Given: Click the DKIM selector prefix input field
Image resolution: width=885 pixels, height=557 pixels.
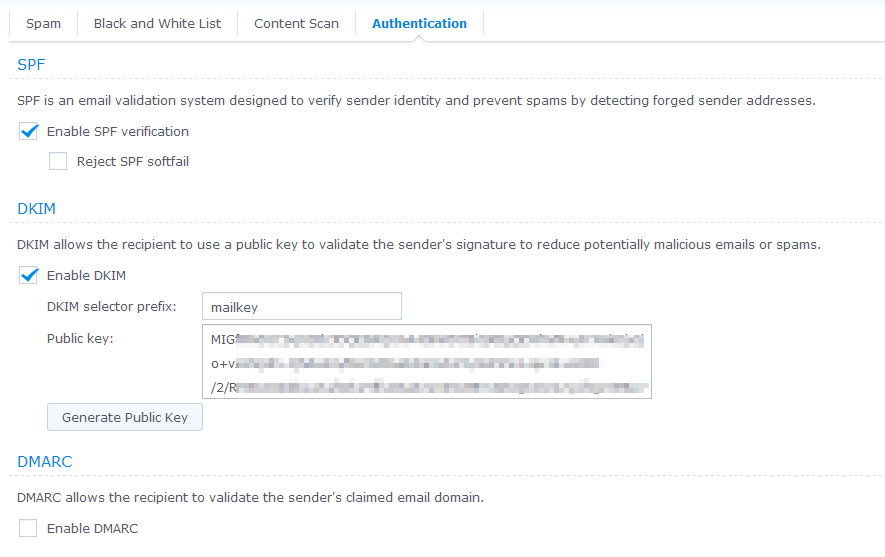Looking at the screenshot, I should 301,306.
